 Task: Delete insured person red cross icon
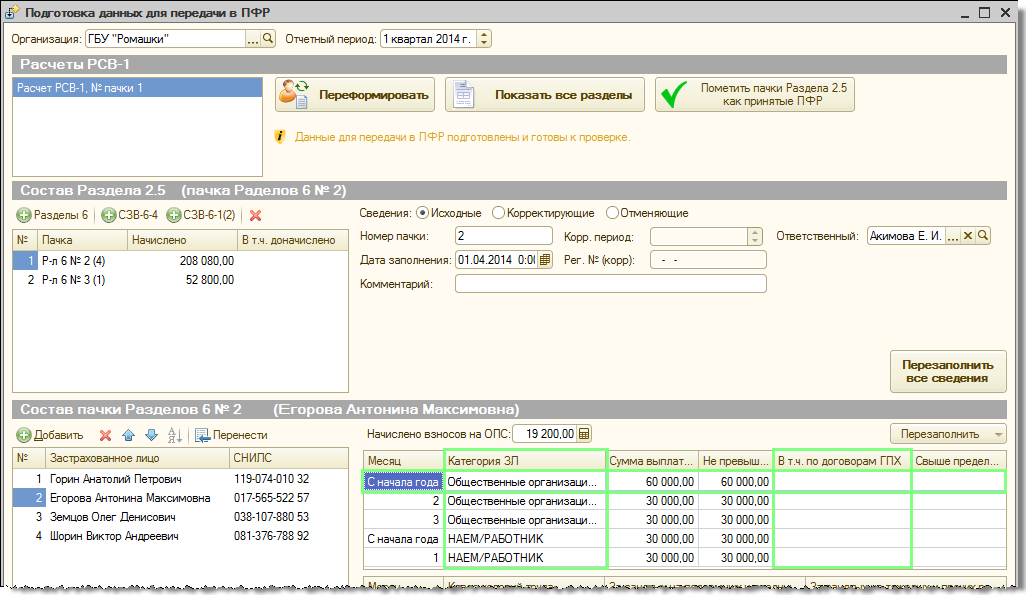pos(105,435)
